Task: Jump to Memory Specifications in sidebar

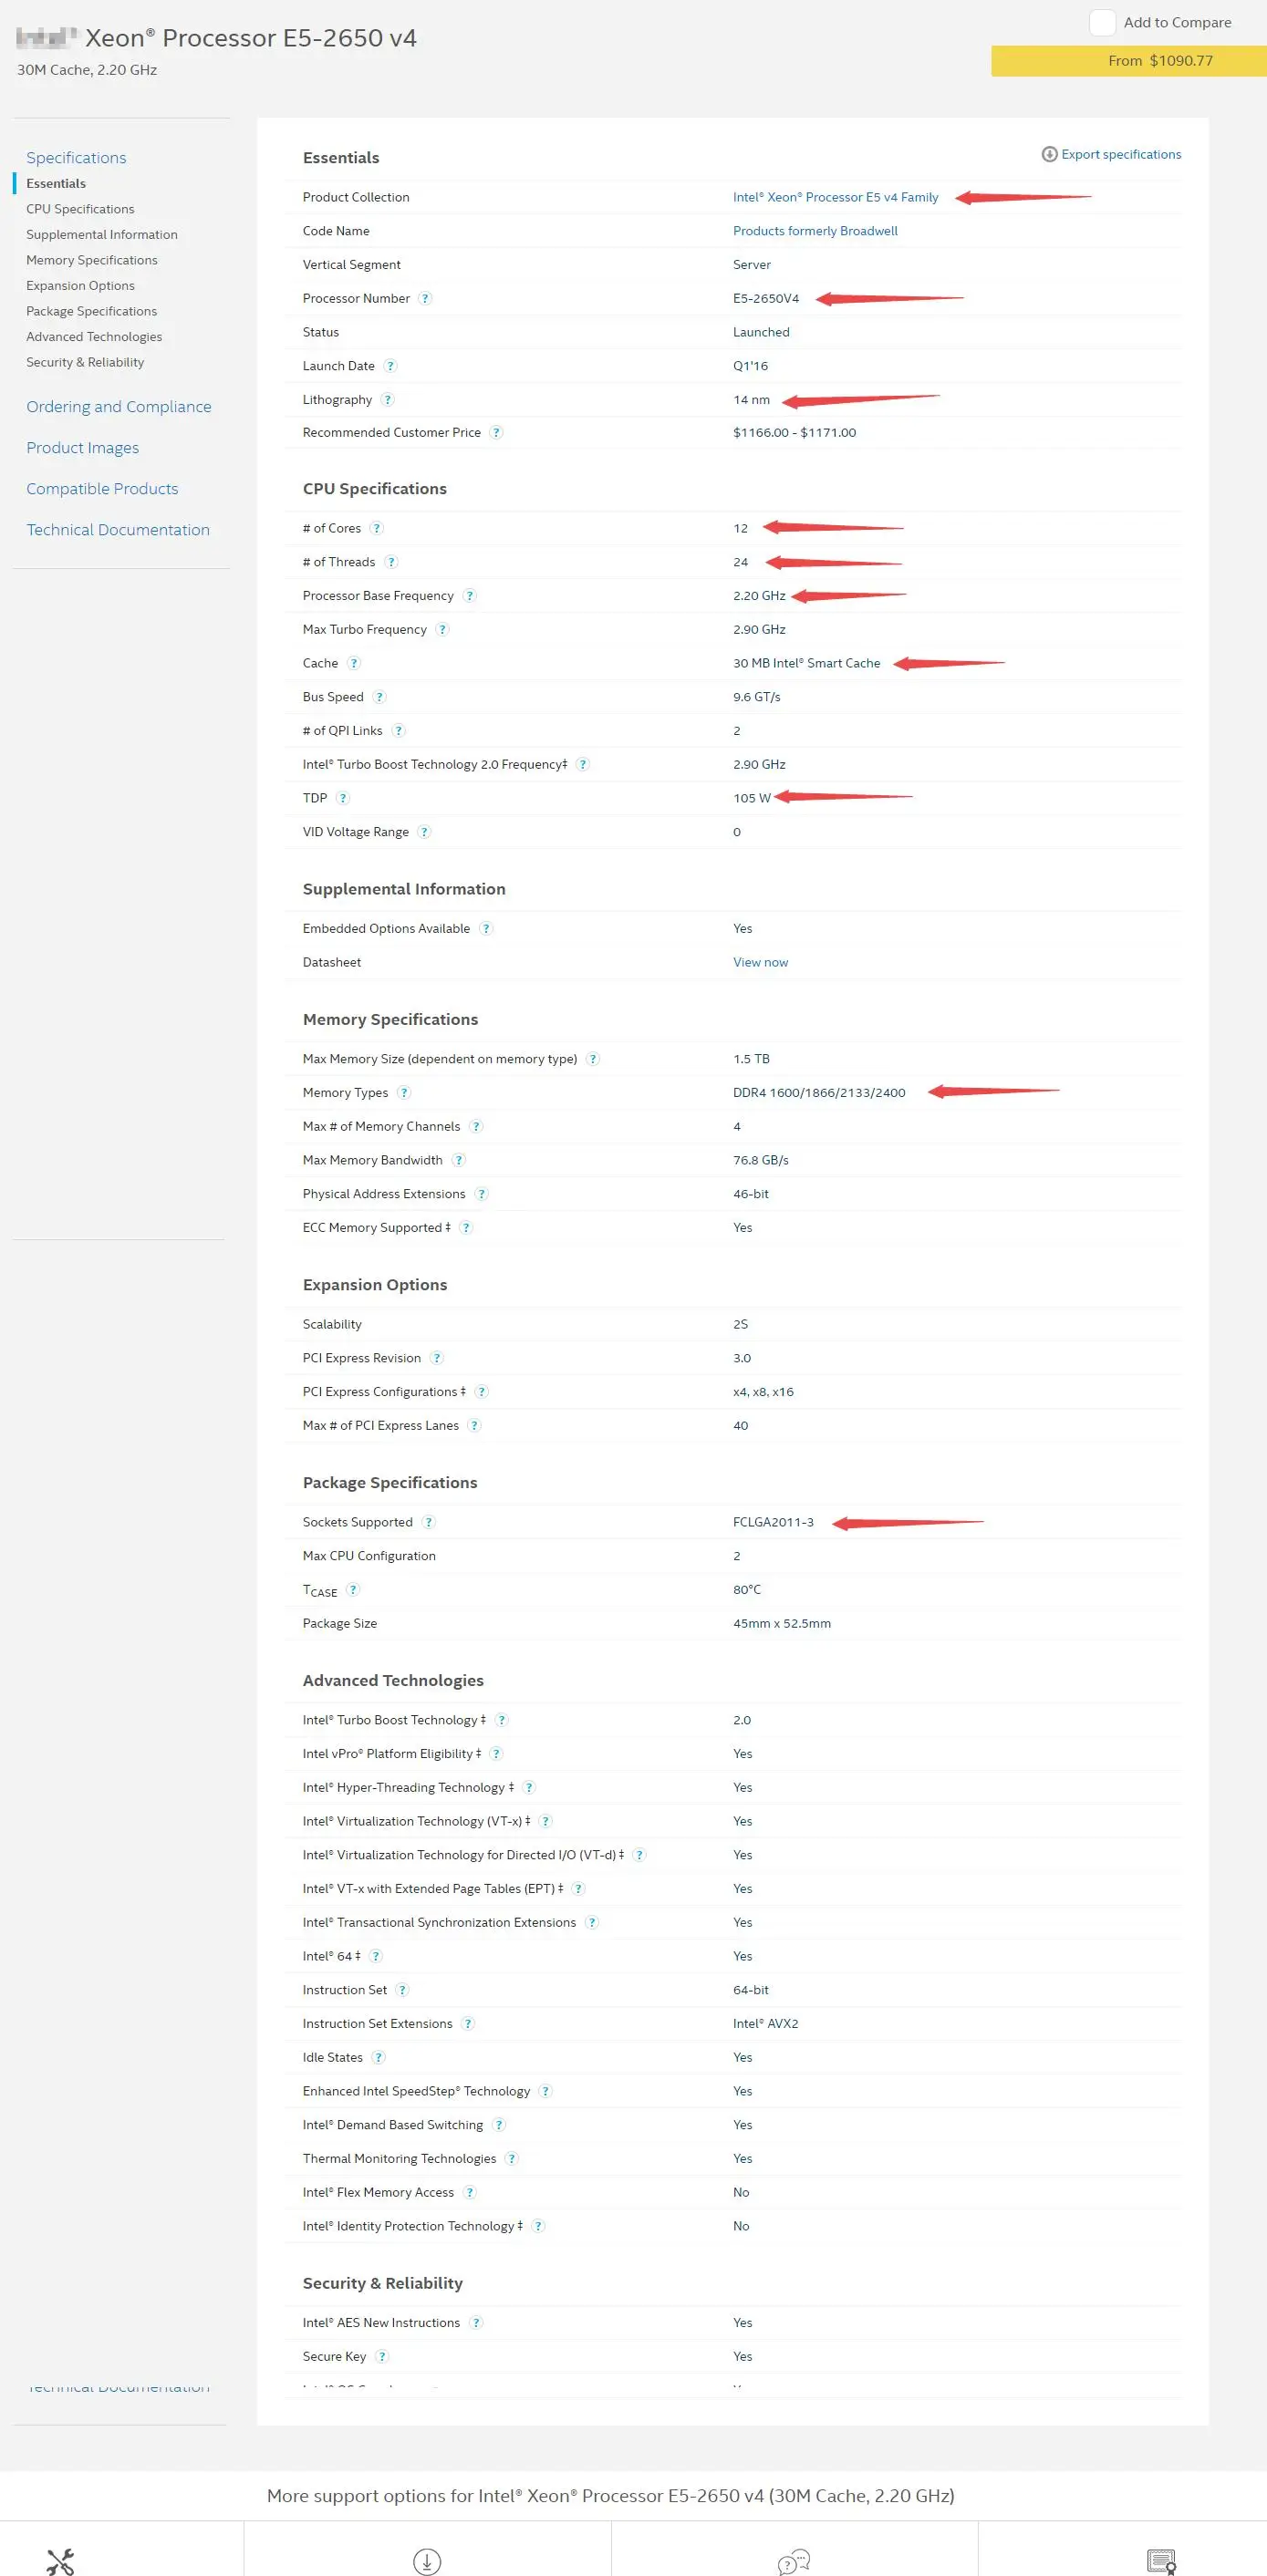Action: [92, 260]
